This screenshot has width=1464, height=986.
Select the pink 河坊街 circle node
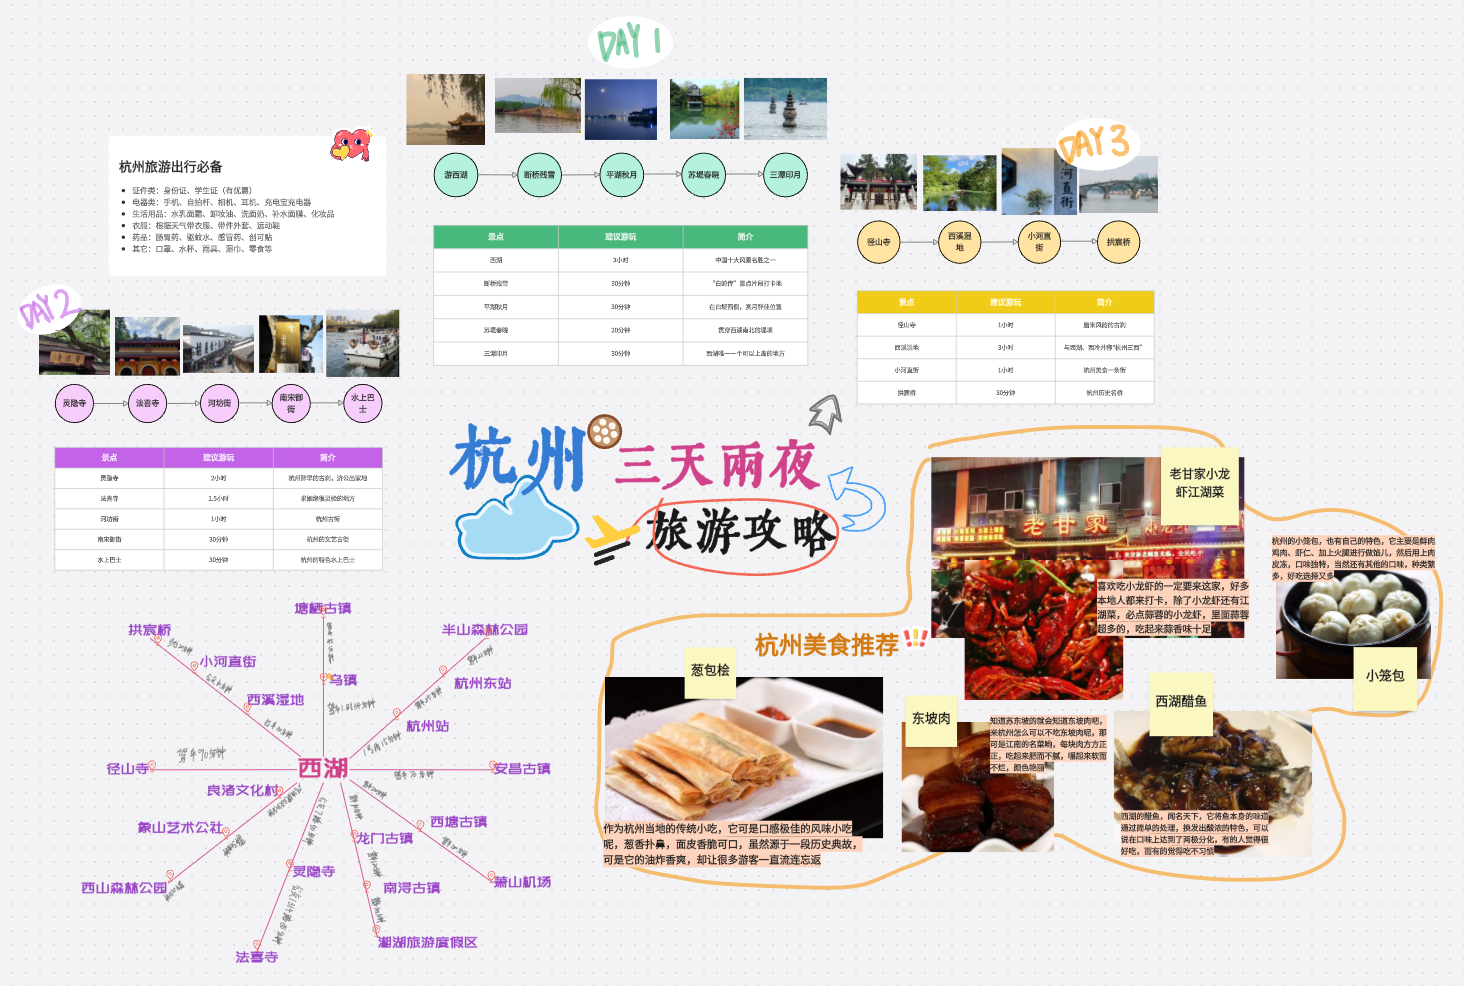pyautogui.click(x=219, y=403)
